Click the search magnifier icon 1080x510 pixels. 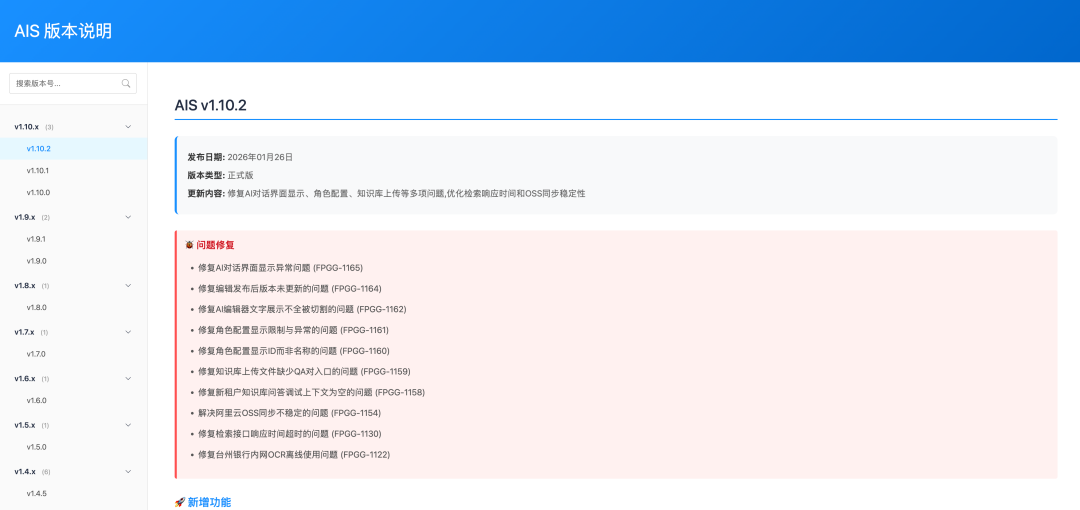click(126, 84)
